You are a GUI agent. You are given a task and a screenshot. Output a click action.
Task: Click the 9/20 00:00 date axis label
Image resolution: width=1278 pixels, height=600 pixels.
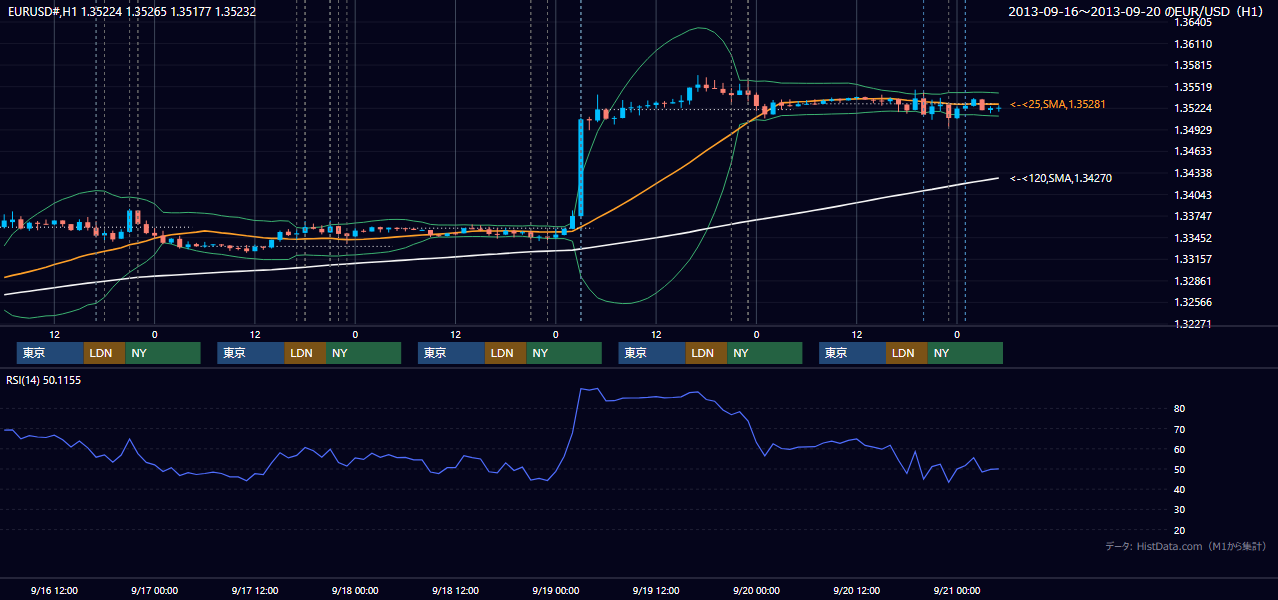[x=756, y=591]
